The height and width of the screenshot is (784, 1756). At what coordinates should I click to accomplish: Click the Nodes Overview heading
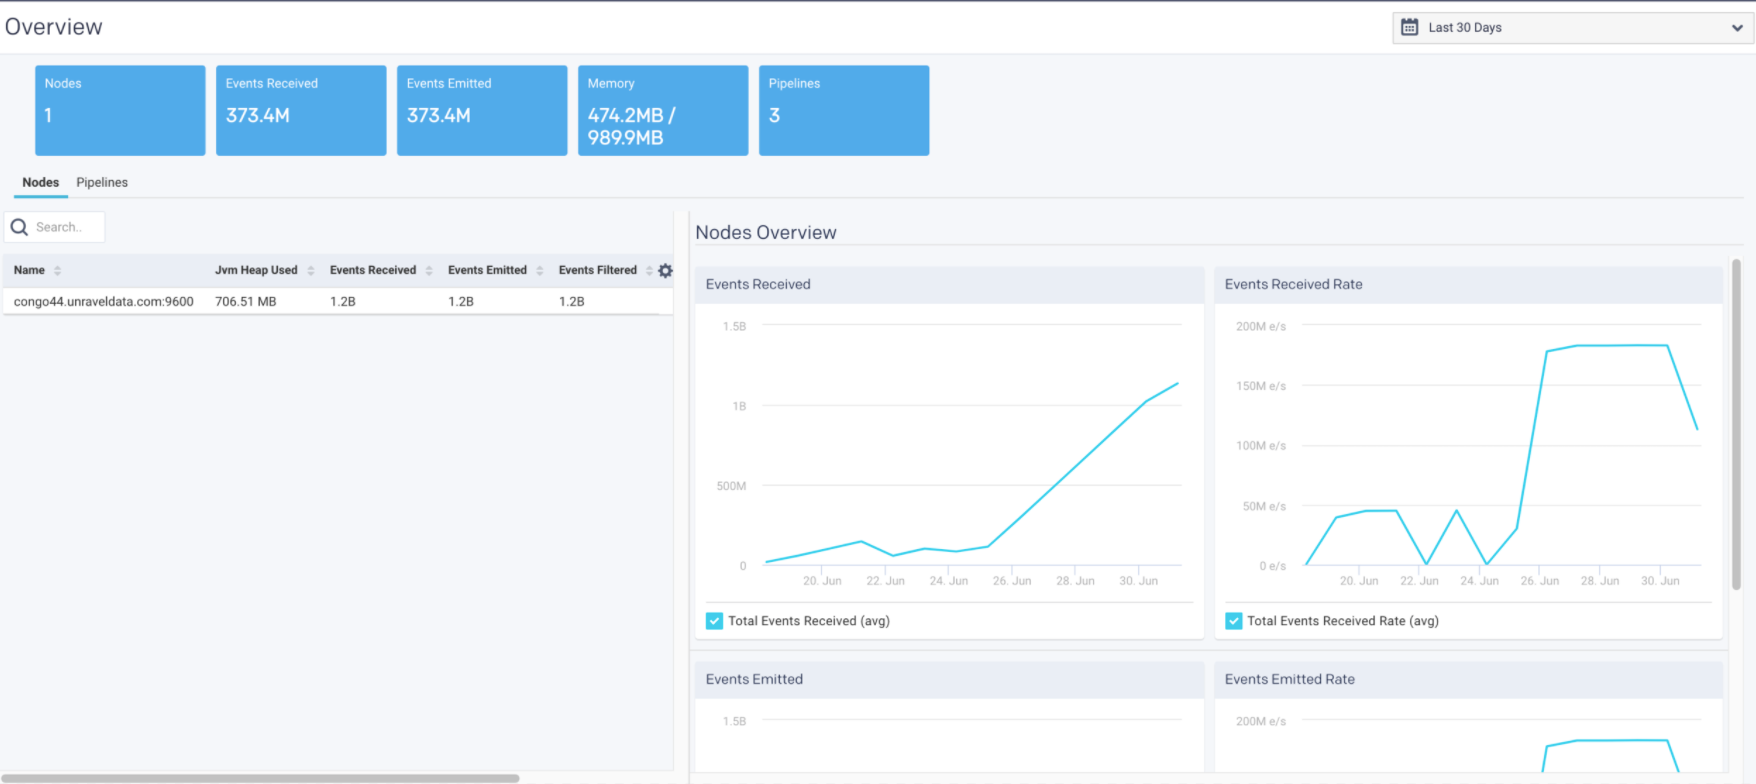pyautogui.click(x=766, y=232)
